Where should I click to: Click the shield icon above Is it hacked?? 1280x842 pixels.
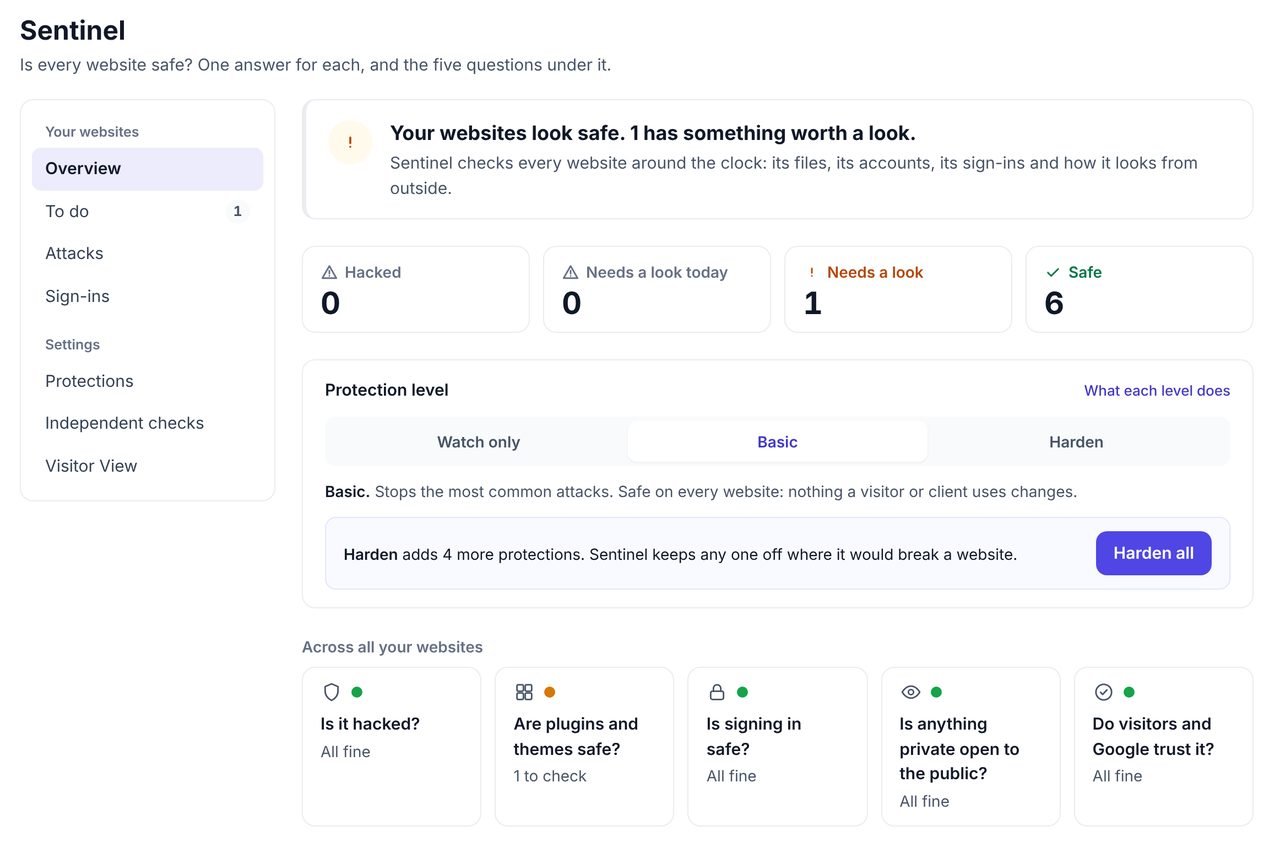[x=331, y=692]
